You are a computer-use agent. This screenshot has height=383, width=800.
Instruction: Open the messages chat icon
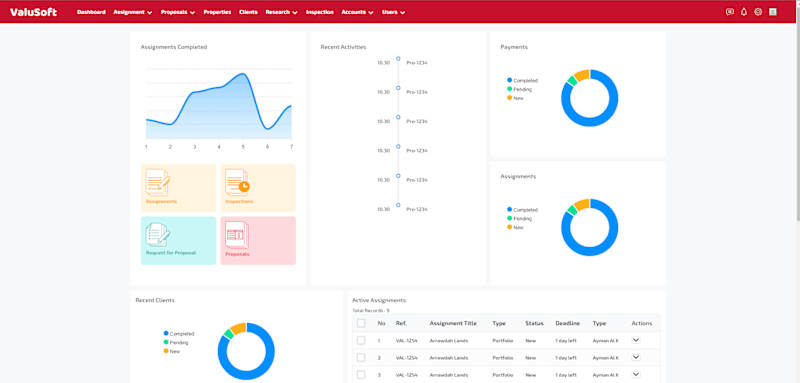click(730, 12)
